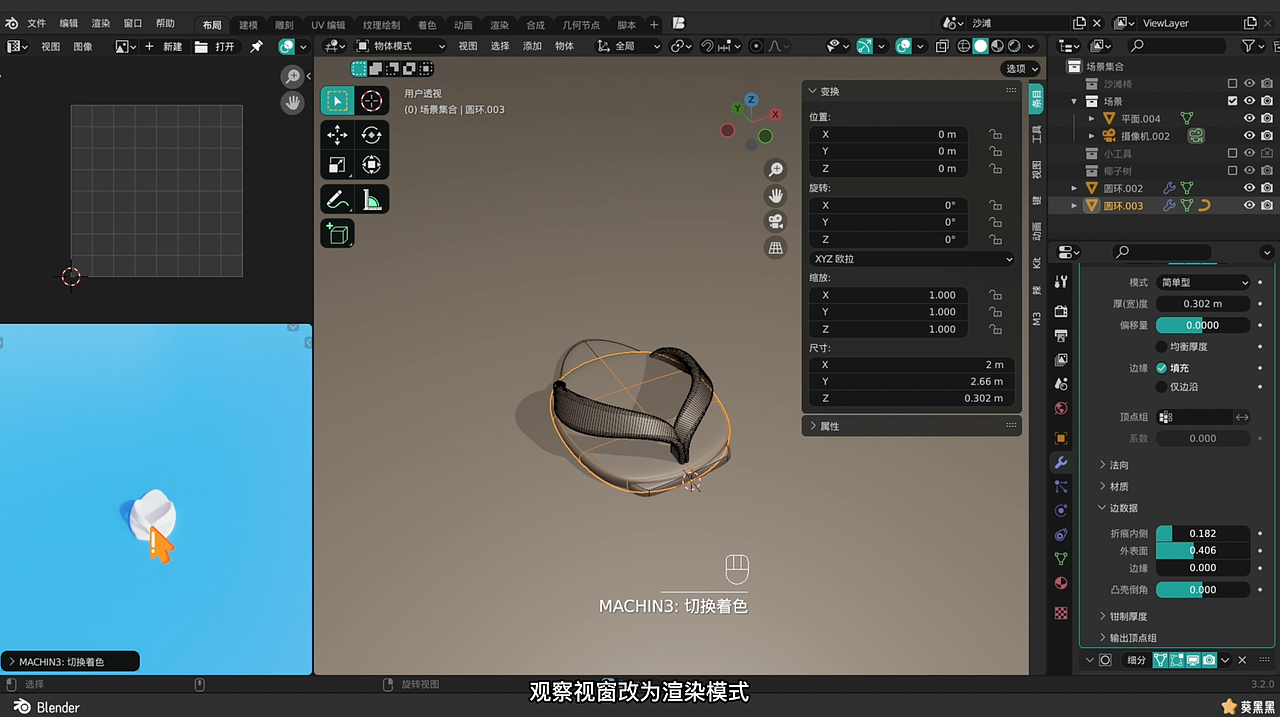Toggle proportional editing in header
Image resolution: width=1280 pixels, height=717 pixels.
[x=756, y=46]
